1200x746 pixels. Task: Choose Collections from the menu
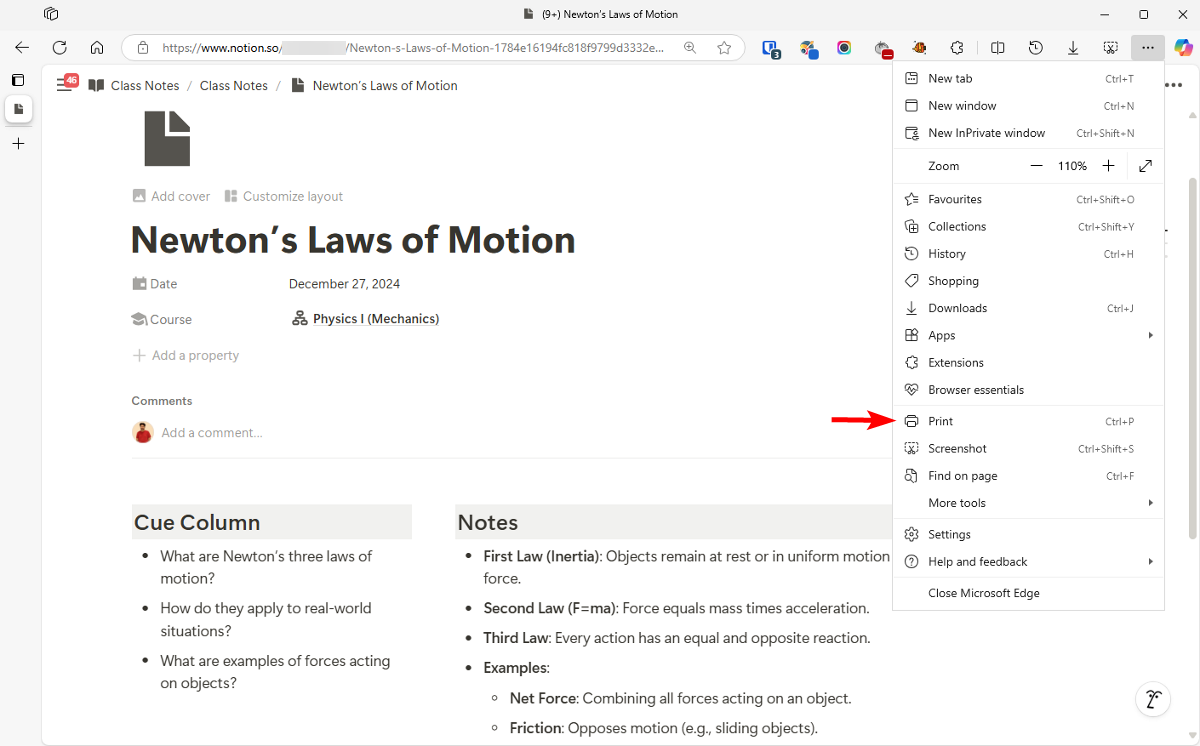(x=956, y=226)
